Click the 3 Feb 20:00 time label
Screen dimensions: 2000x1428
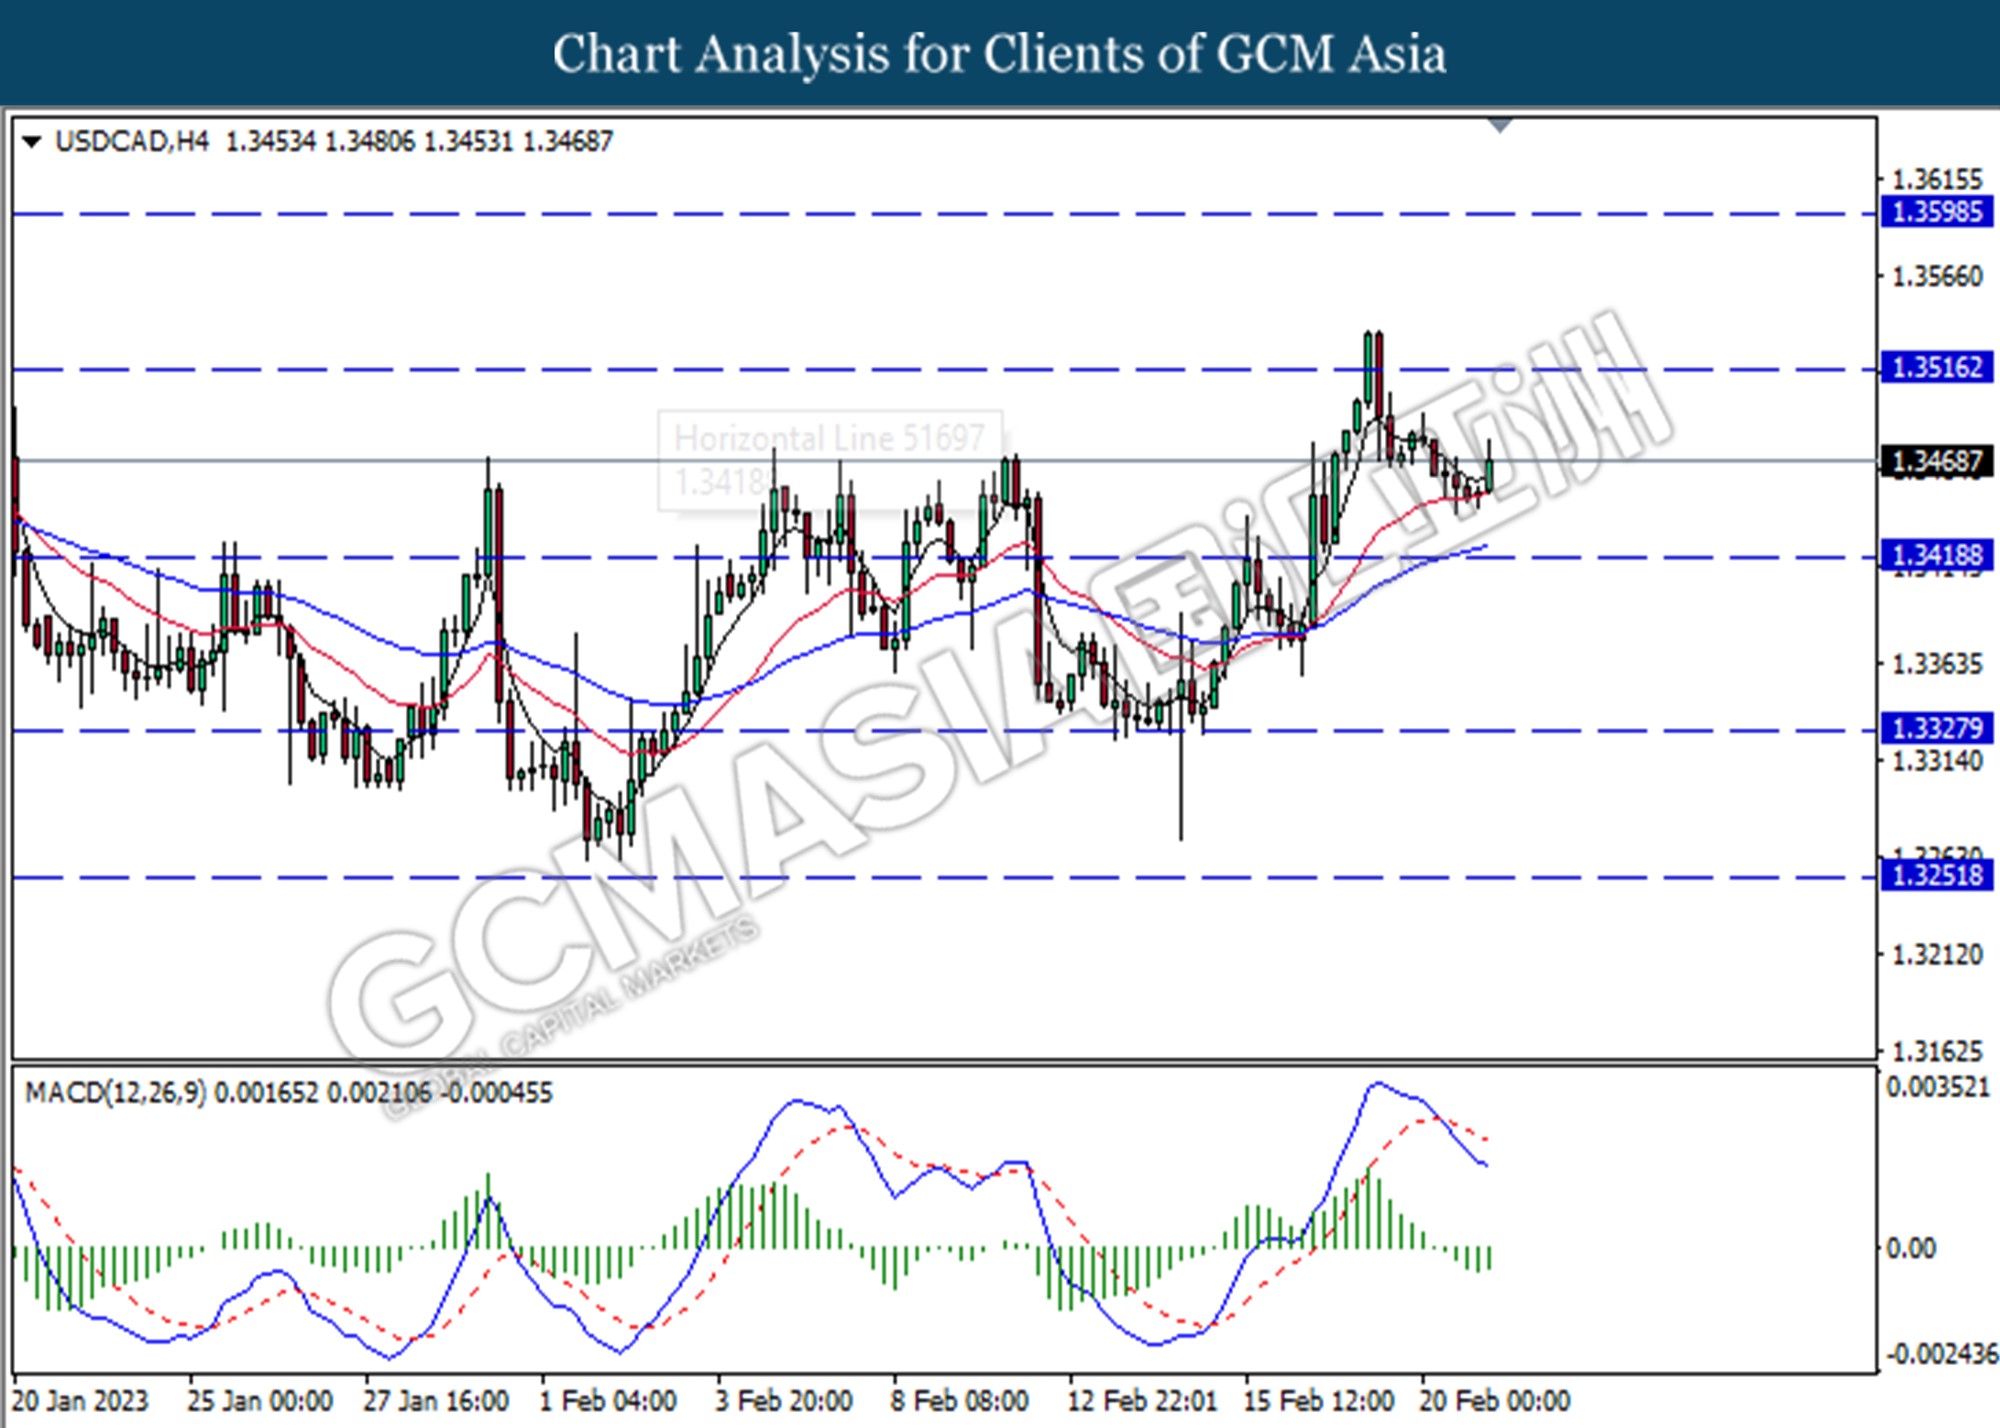click(784, 1401)
